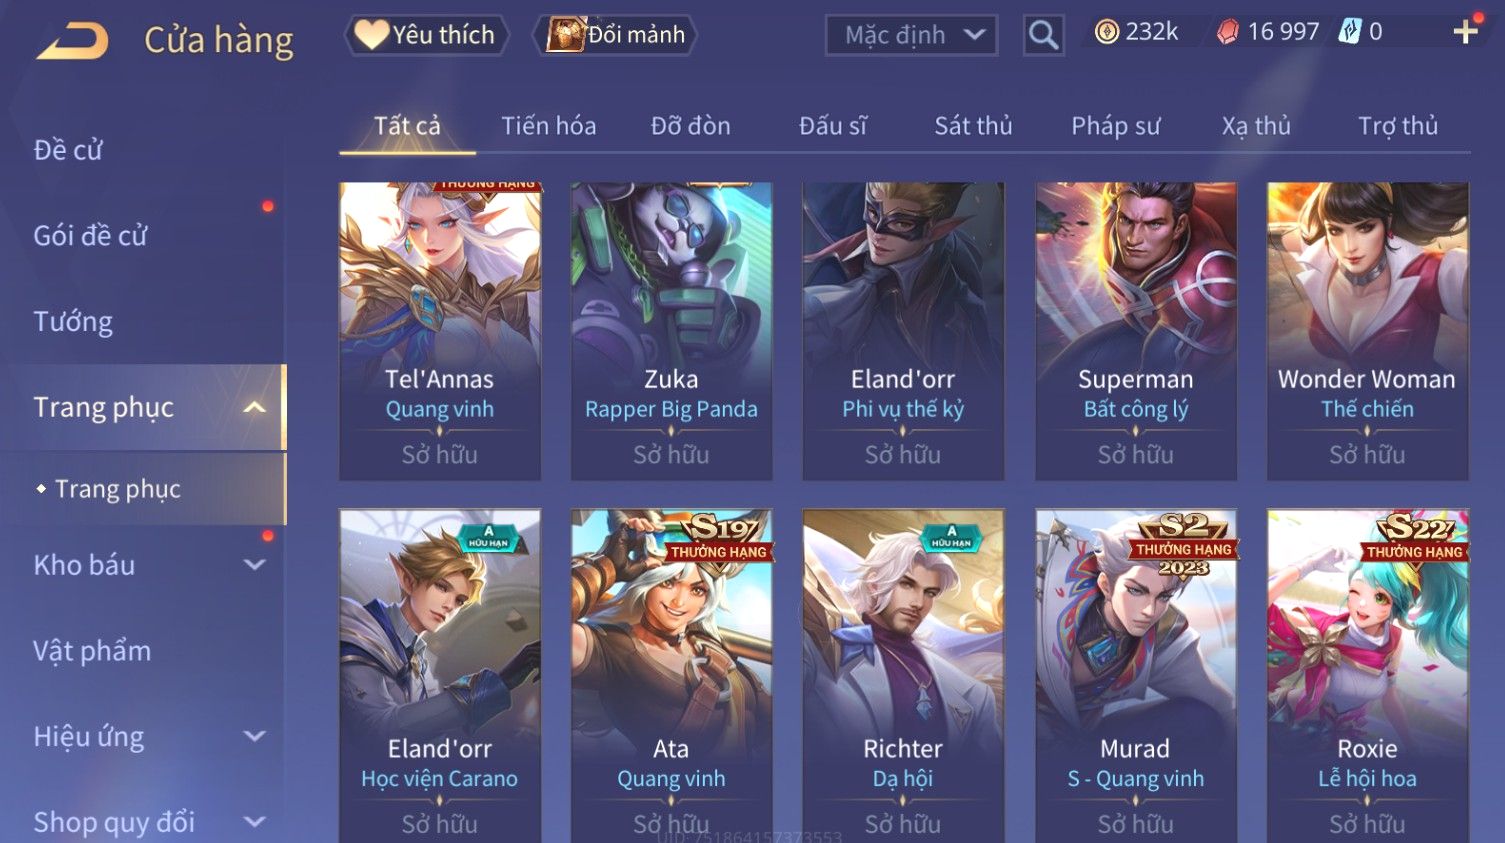
Task: Click the heart icon in Yêu thích
Action: pyautogui.click(x=372, y=35)
